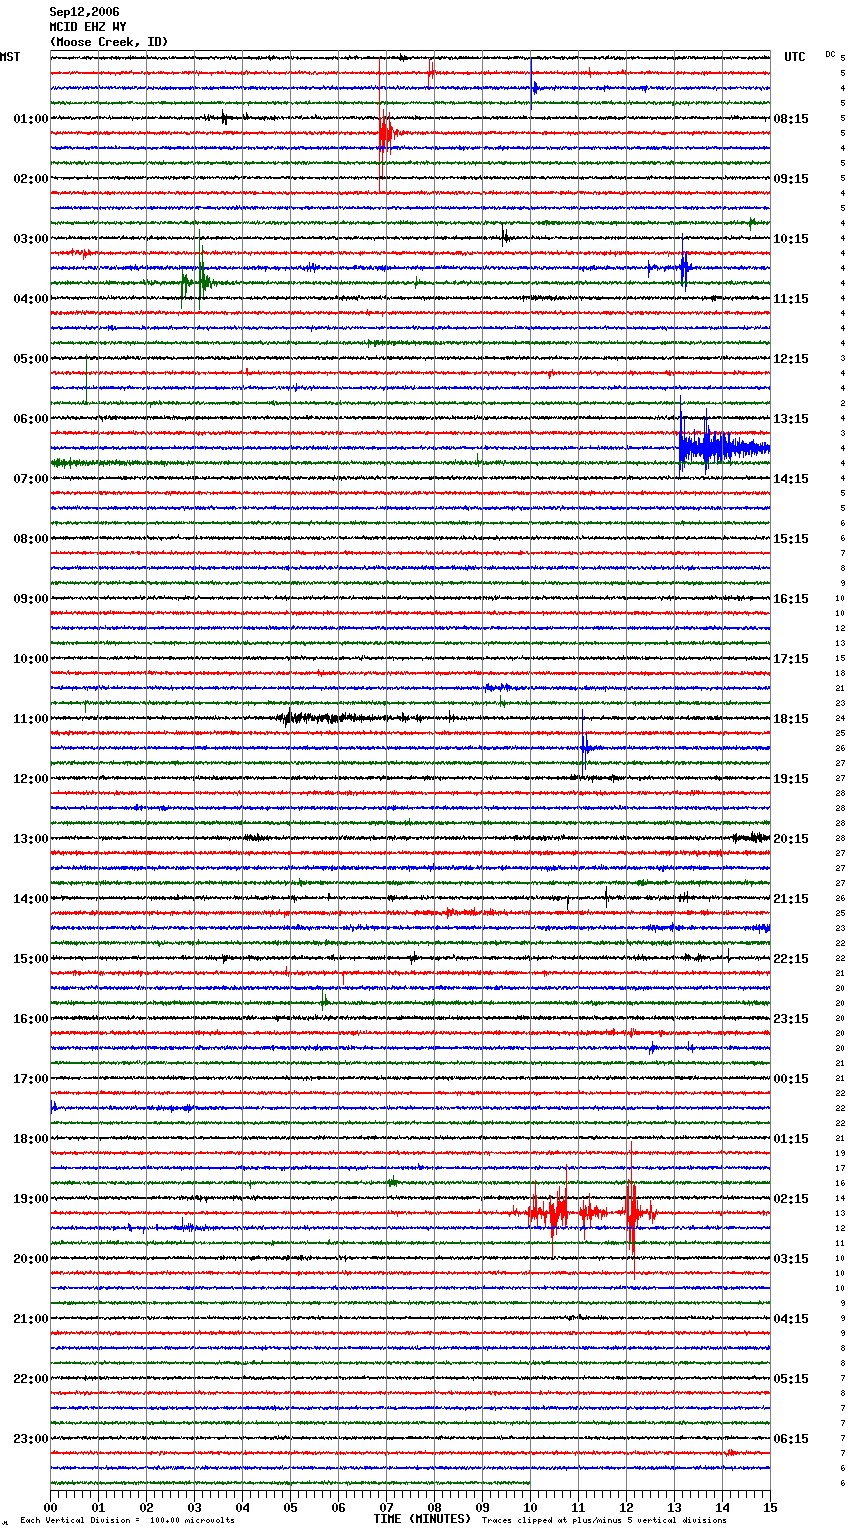The width and height of the screenshot is (850, 1534).
Task: Click the 14:15 UTC time label
Action: click(791, 479)
